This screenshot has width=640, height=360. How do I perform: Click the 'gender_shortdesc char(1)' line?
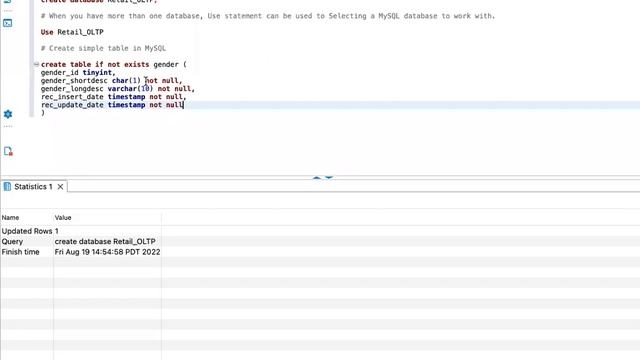111,80
